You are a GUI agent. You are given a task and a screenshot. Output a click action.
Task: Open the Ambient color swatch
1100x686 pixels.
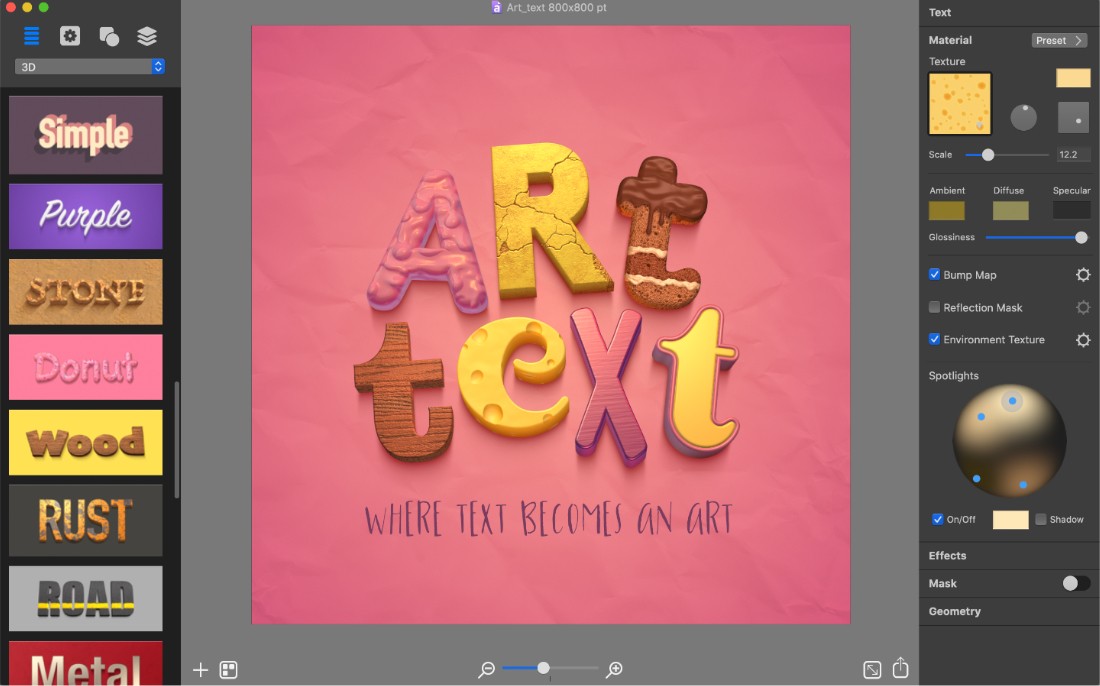point(946,210)
